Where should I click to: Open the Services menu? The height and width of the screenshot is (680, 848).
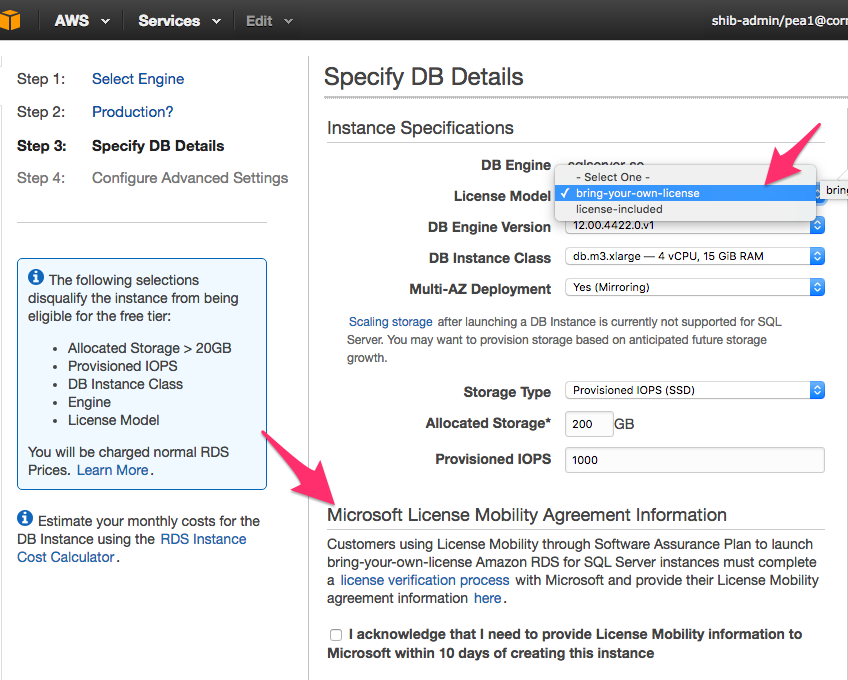pyautogui.click(x=180, y=21)
